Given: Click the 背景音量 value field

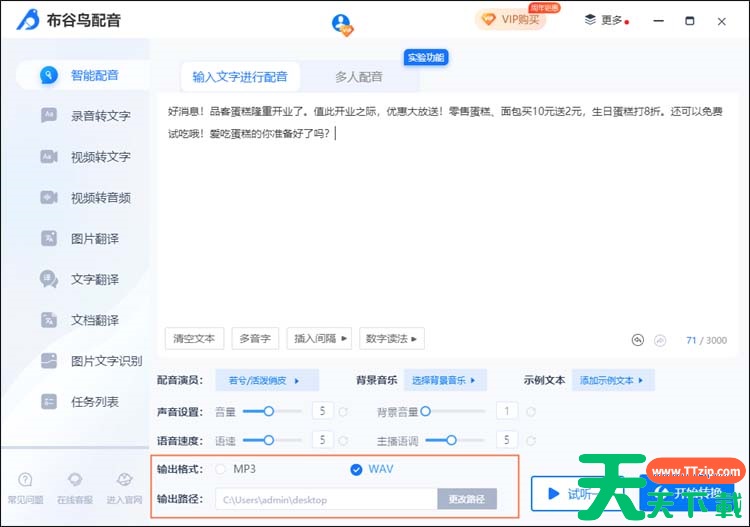Looking at the screenshot, I should [x=507, y=411].
